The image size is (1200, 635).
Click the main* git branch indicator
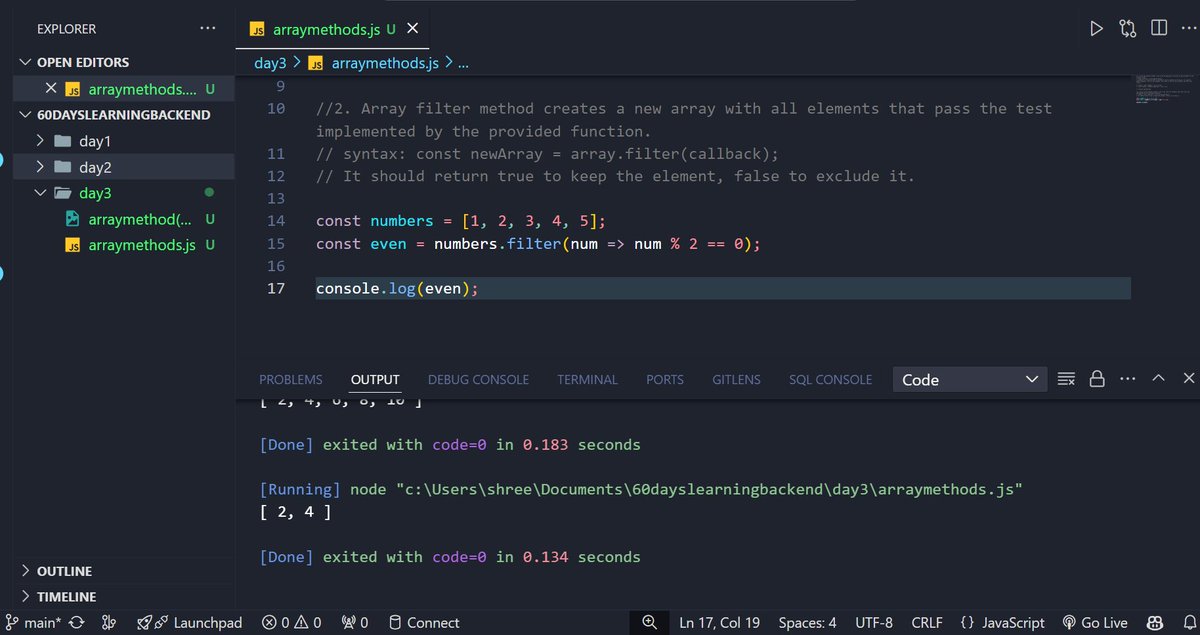pos(33,622)
